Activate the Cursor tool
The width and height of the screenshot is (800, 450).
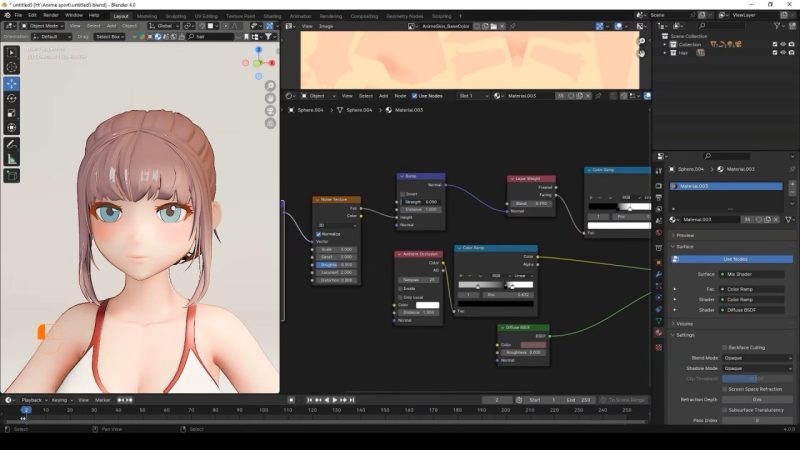point(12,68)
